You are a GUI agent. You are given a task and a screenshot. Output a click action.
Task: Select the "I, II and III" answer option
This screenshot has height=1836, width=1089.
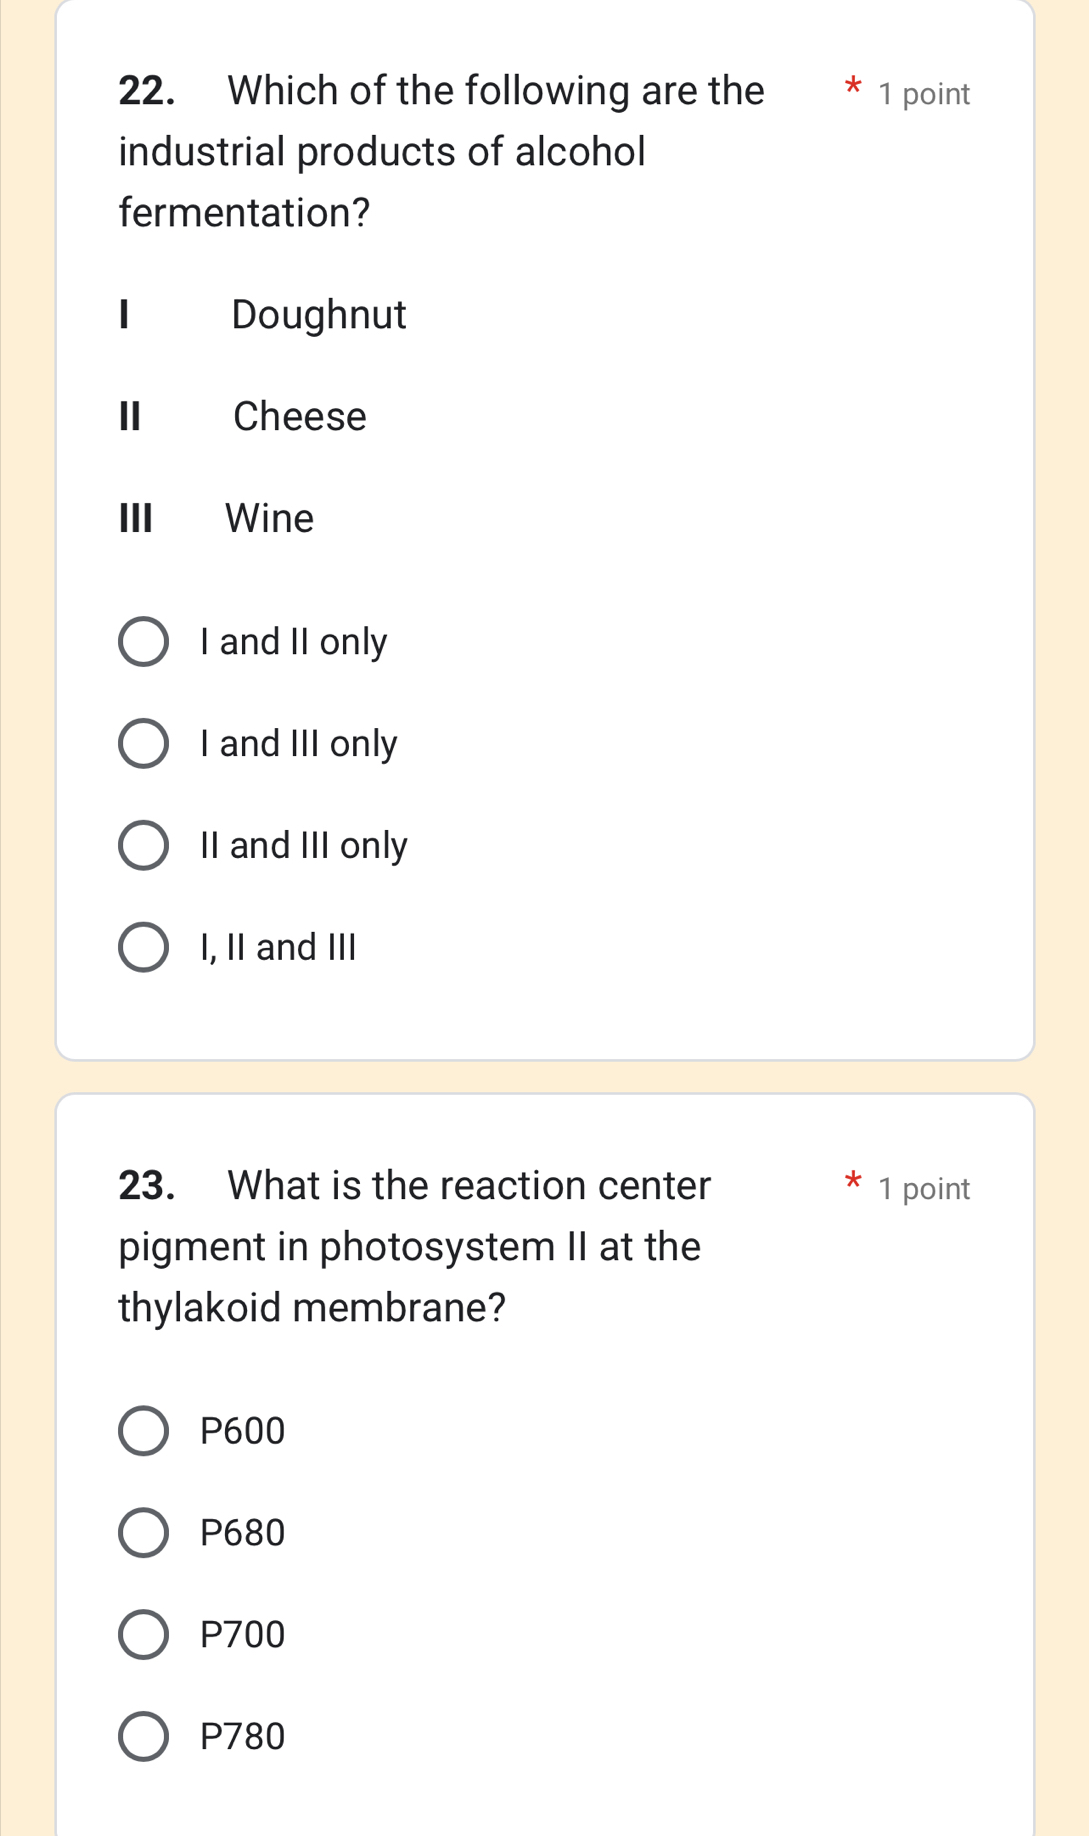(x=143, y=947)
